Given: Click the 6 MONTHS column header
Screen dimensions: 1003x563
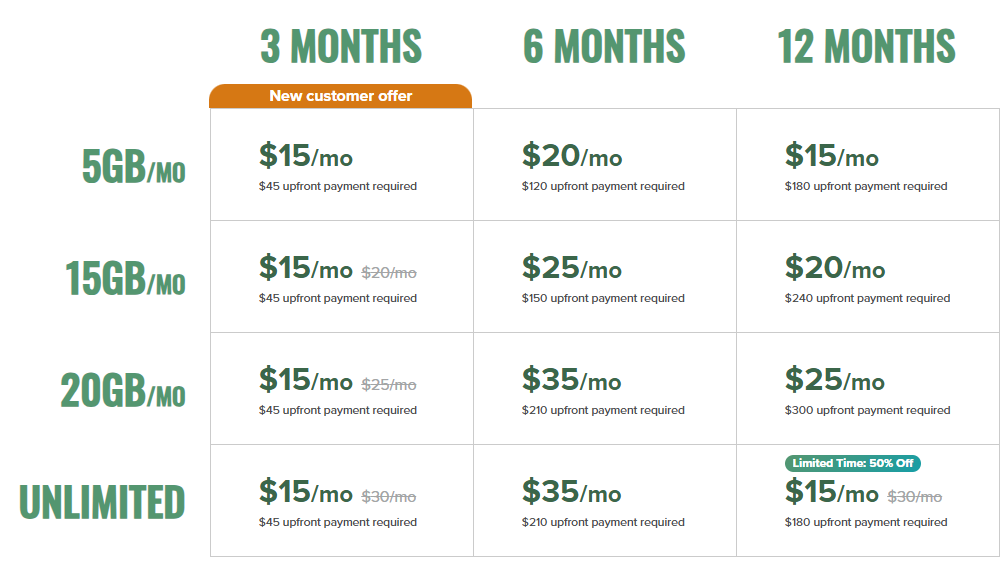Looking at the screenshot, I should [x=604, y=47].
